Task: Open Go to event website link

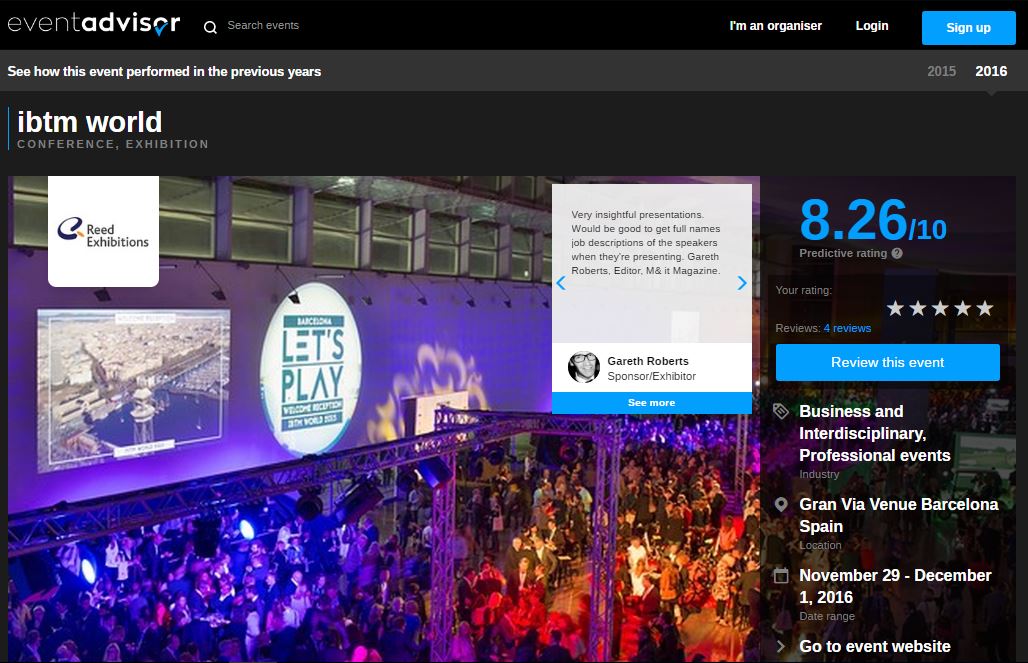Action: tap(875, 647)
